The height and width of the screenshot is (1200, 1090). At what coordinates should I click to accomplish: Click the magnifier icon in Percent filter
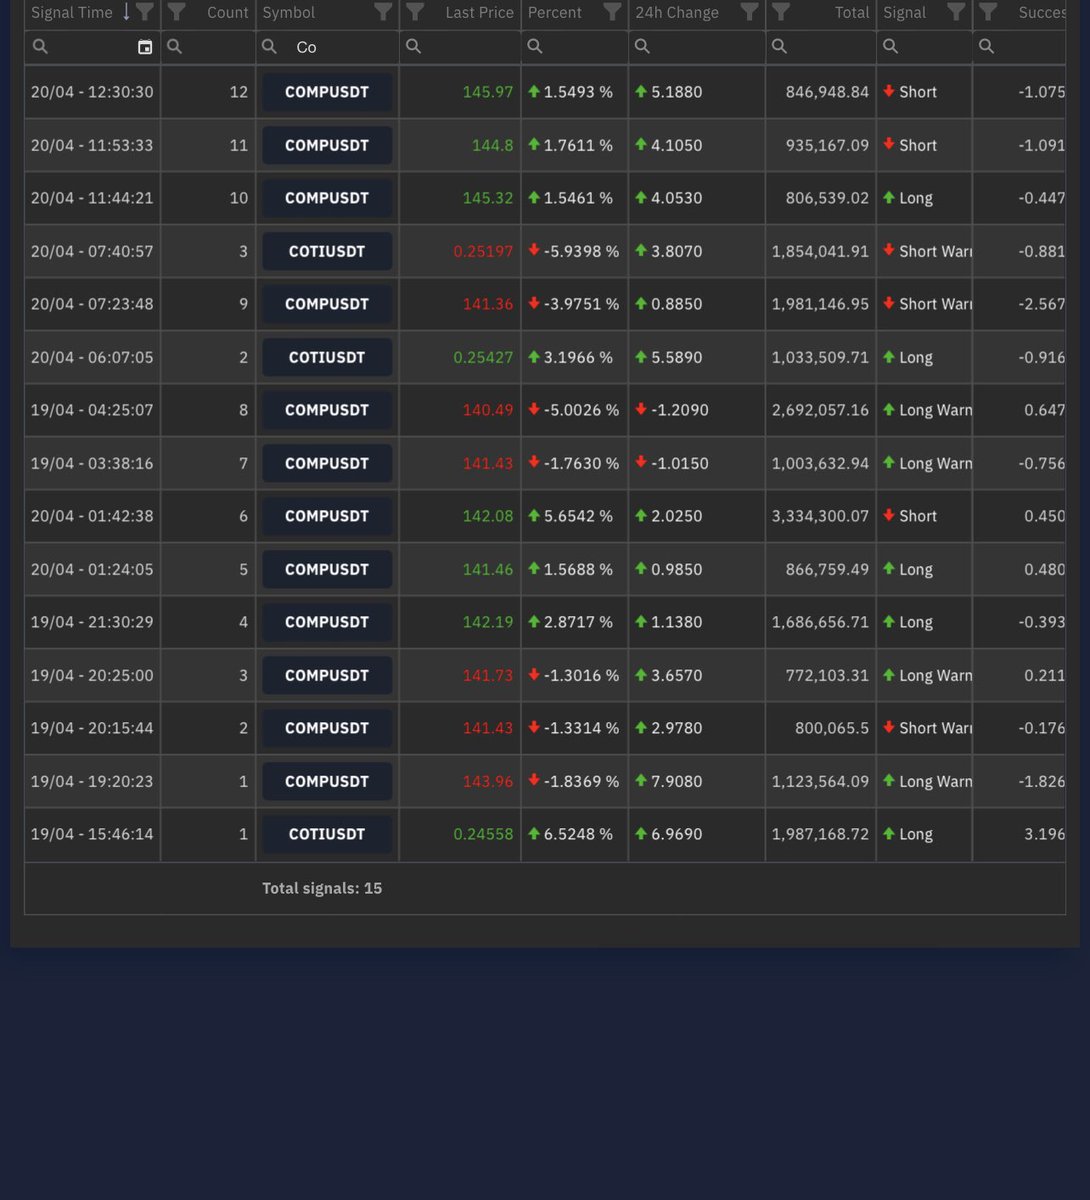point(535,46)
